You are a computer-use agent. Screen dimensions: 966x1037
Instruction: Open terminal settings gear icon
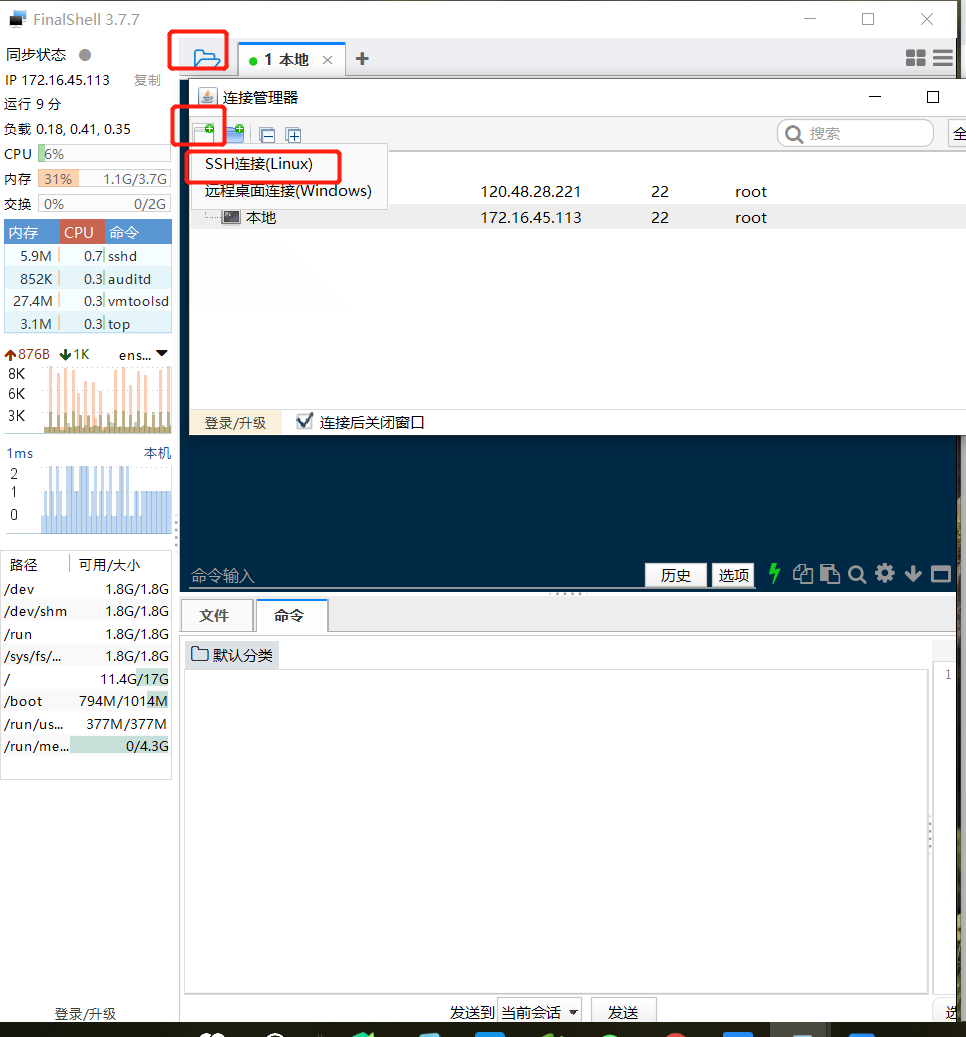click(x=885, y=573)
